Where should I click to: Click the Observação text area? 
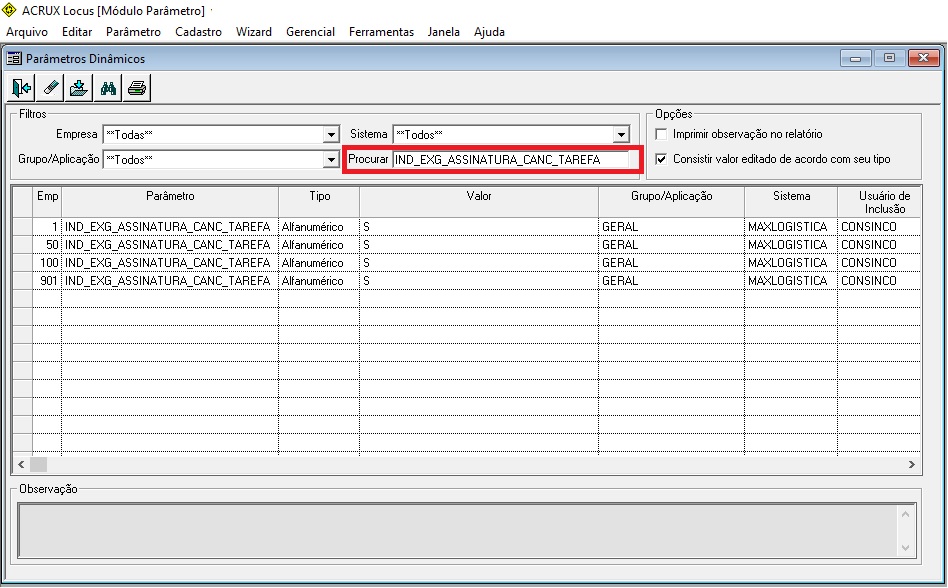(x=458, y=531)
